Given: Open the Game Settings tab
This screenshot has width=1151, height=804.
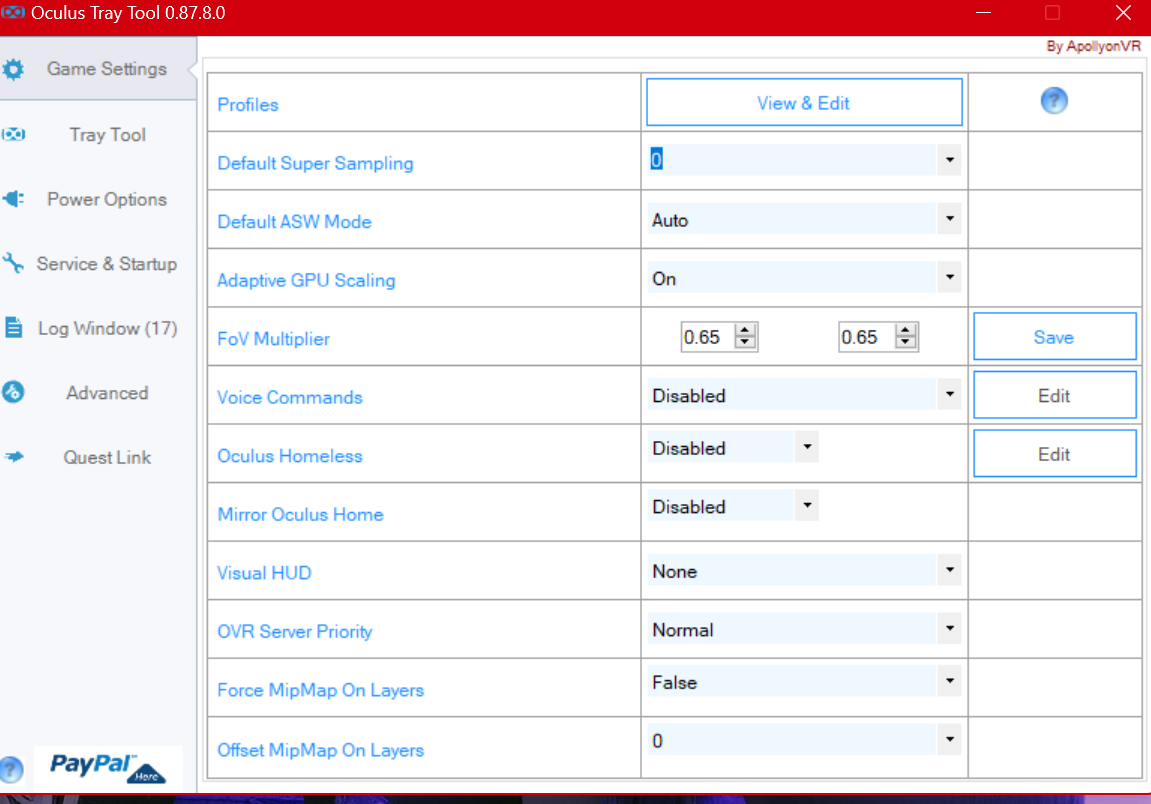Looking at the screenshot, I should 98,69.
